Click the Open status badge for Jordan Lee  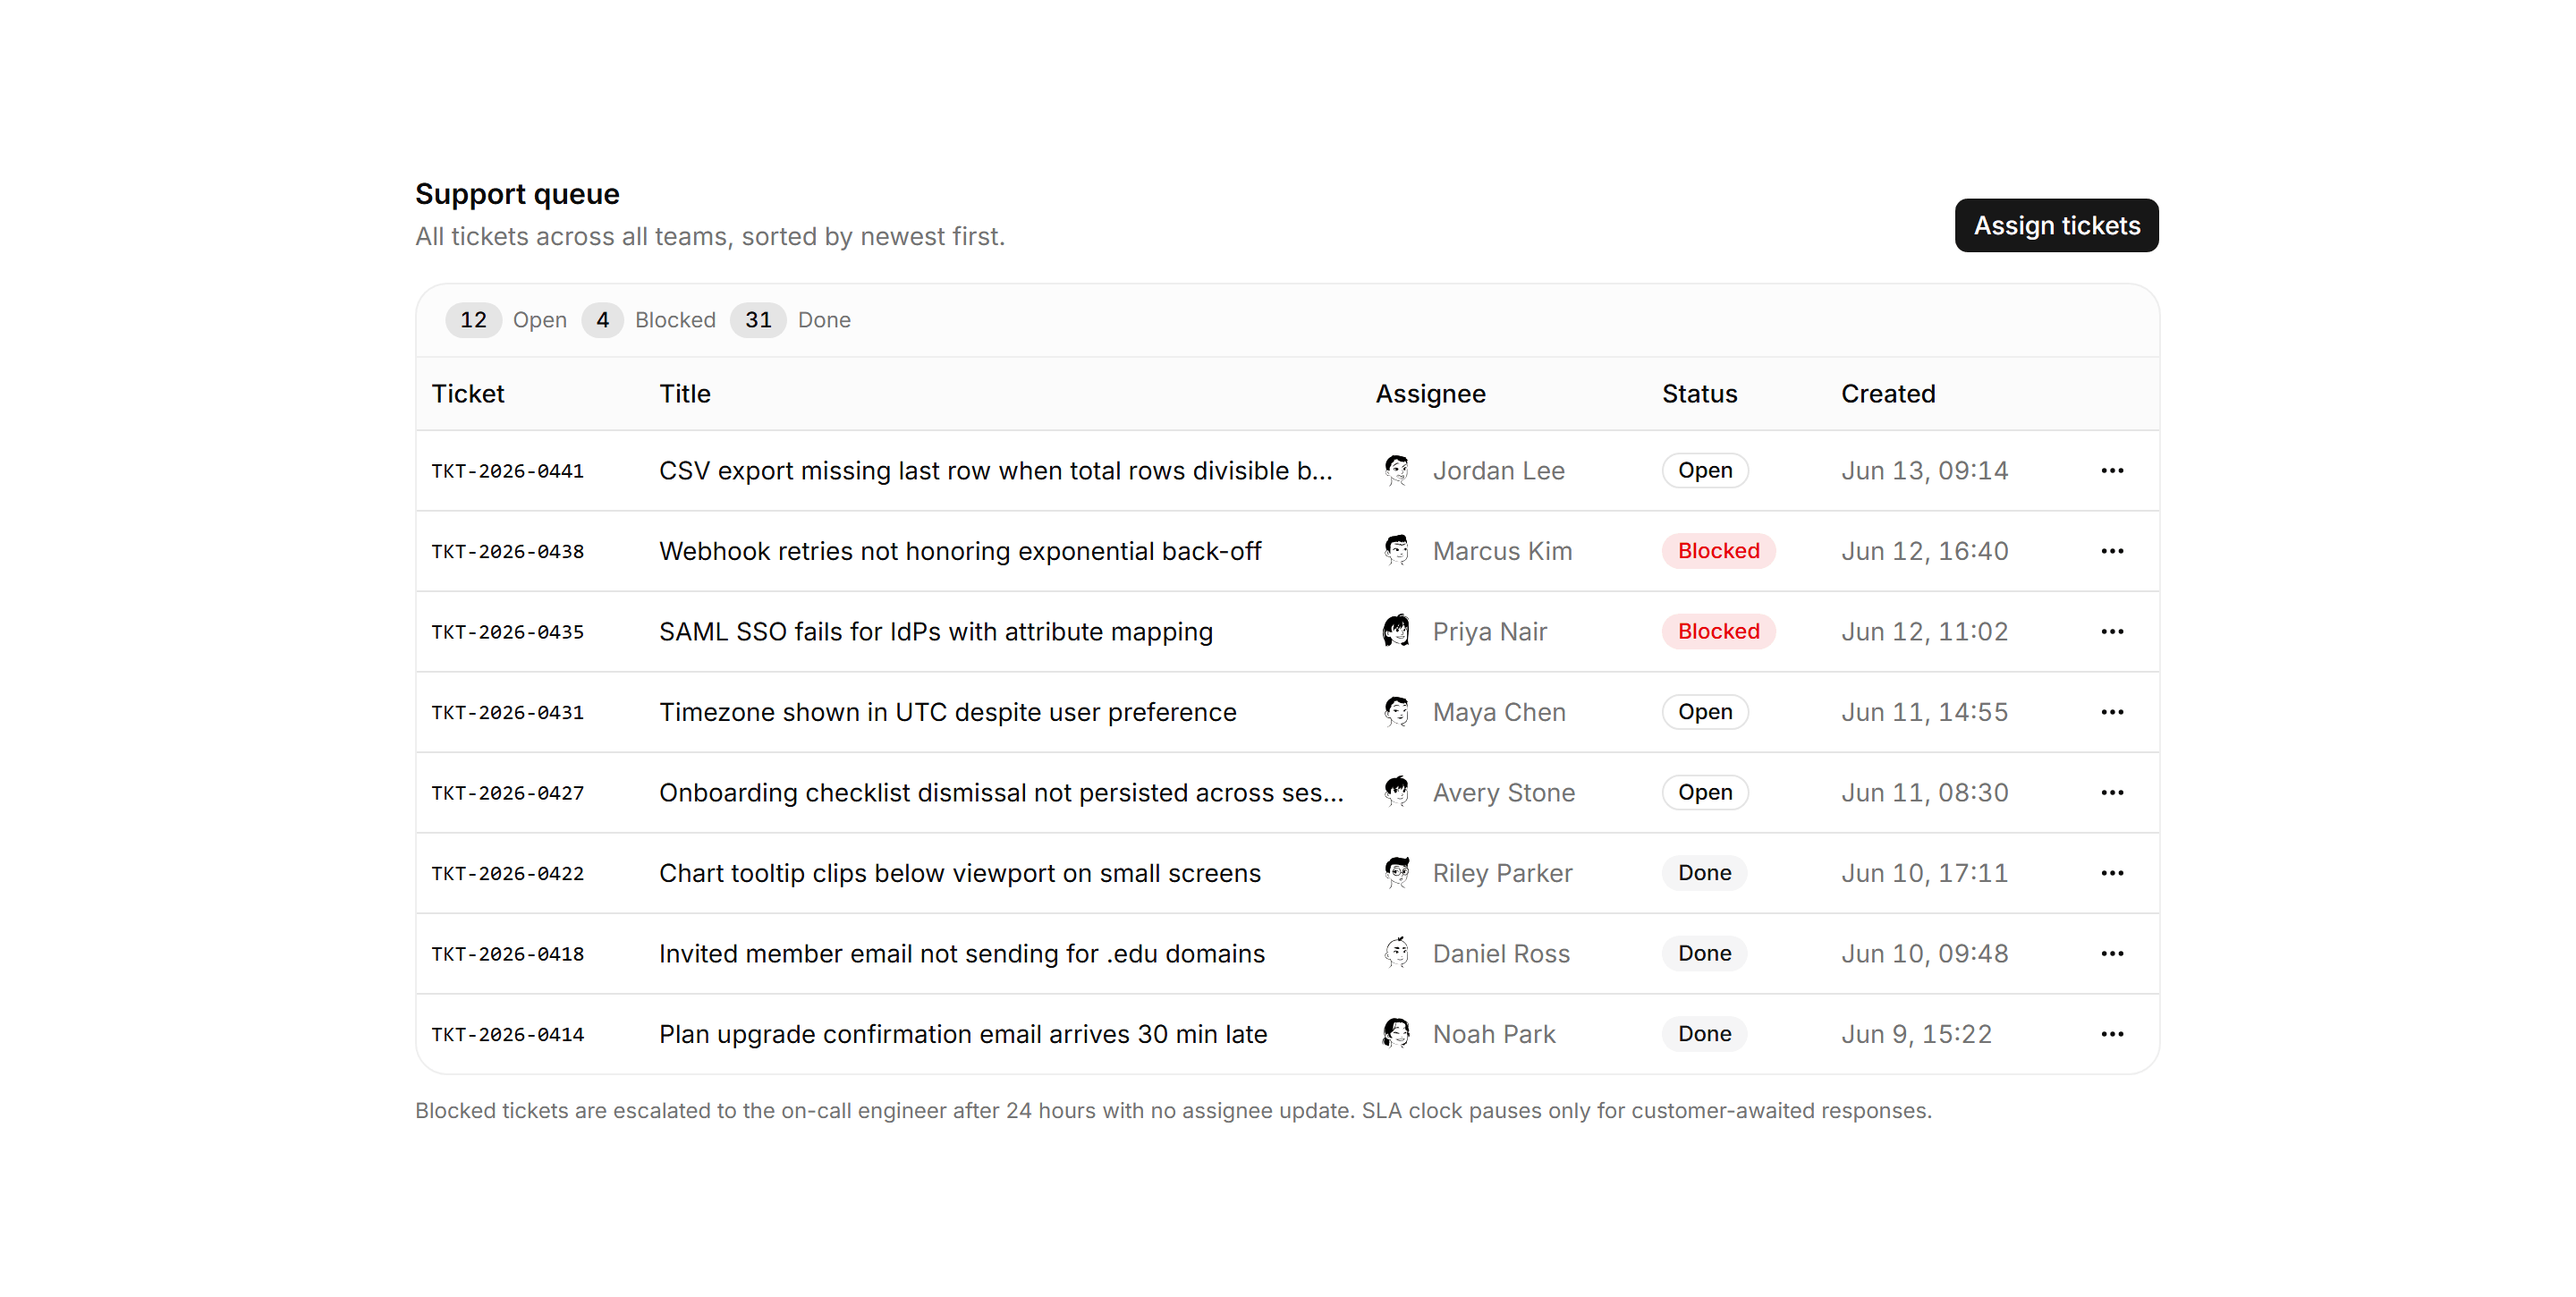(1705, 471)
